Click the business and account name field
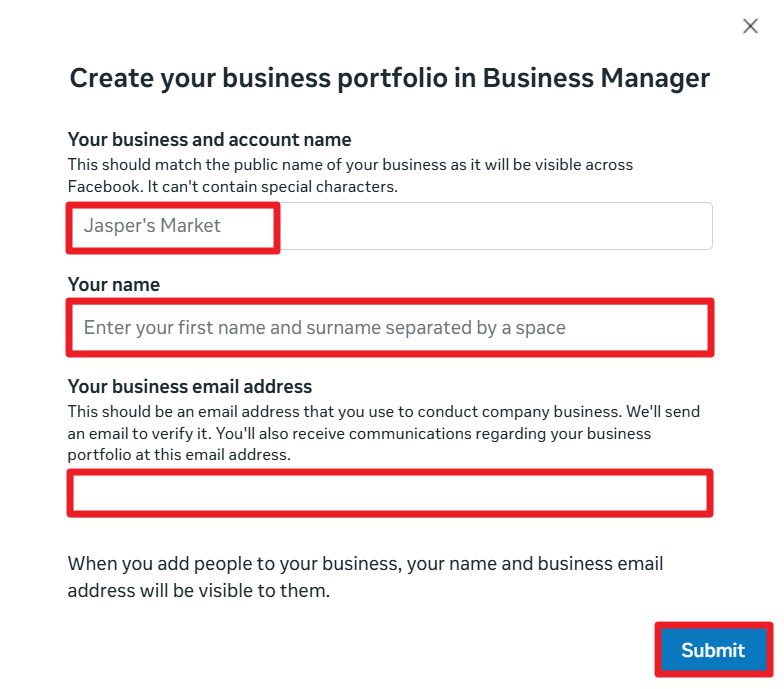Viewport: 784px width, 689px height. pyautogui.click(x=390, y=226)
